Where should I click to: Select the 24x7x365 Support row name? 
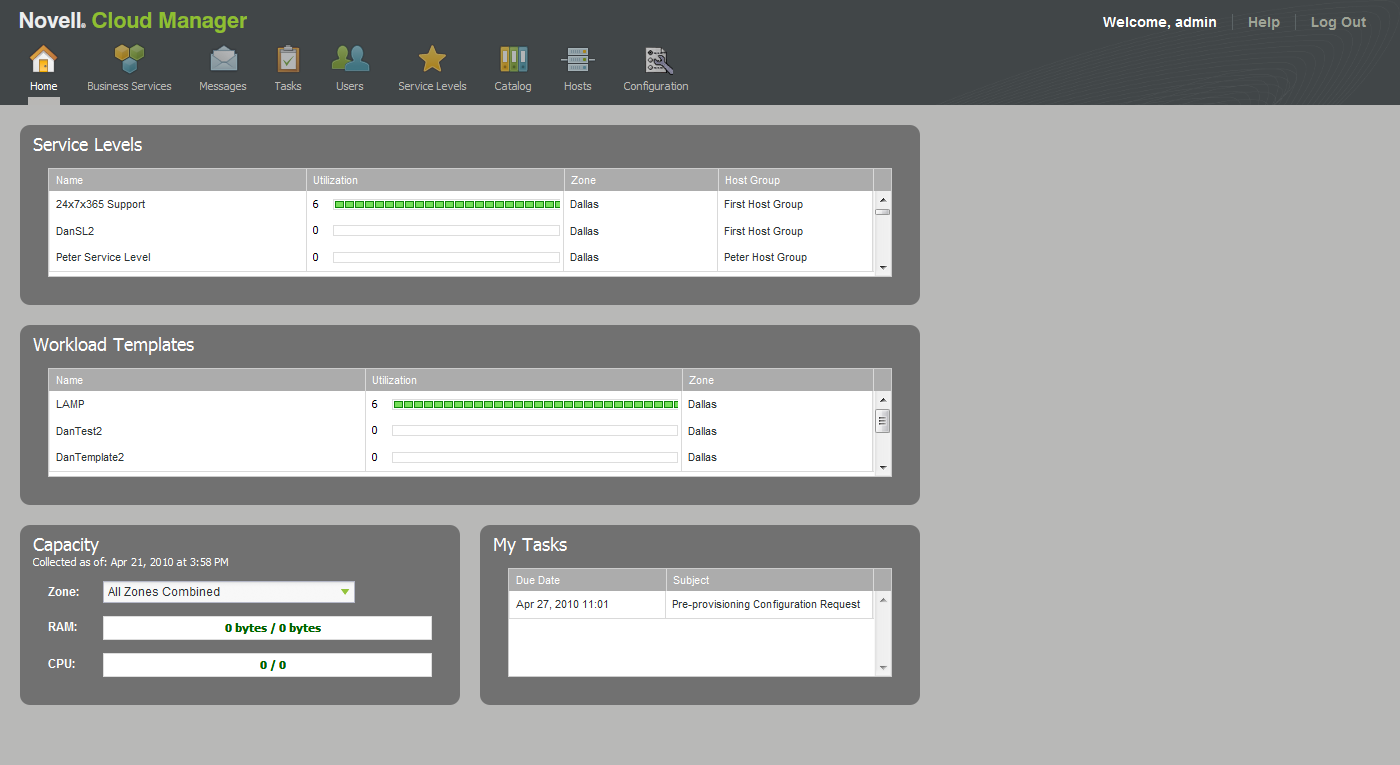point(101,204)
